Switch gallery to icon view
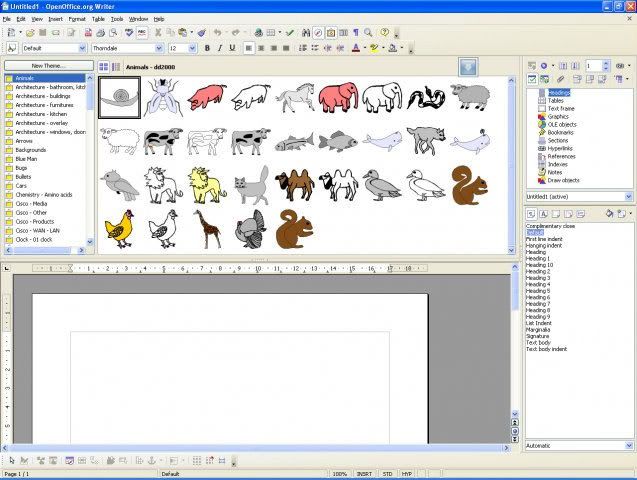The image size is (637, 480). tap(103, 66)
